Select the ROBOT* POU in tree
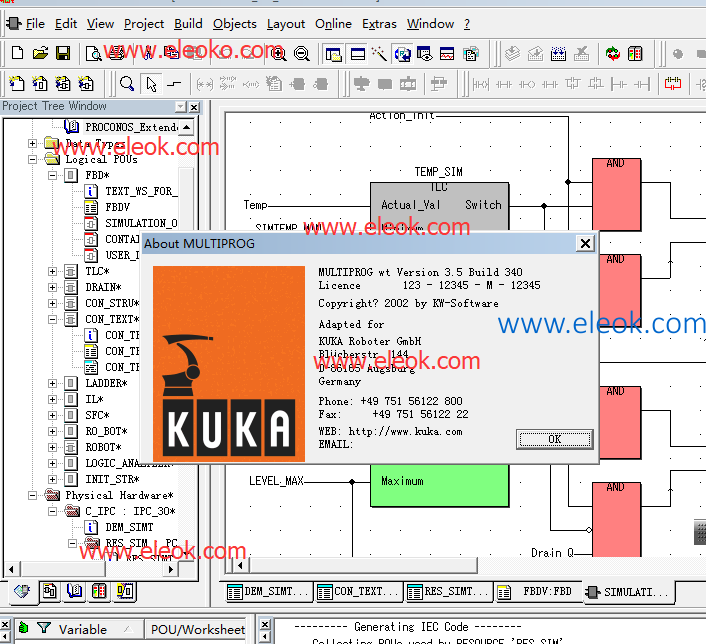Screen dimensions: 706x644 (x=103, y=447)
